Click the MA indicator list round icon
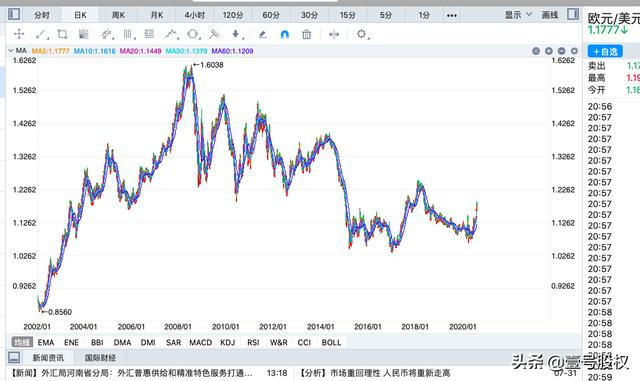640x381 pixels. point(536,51)
